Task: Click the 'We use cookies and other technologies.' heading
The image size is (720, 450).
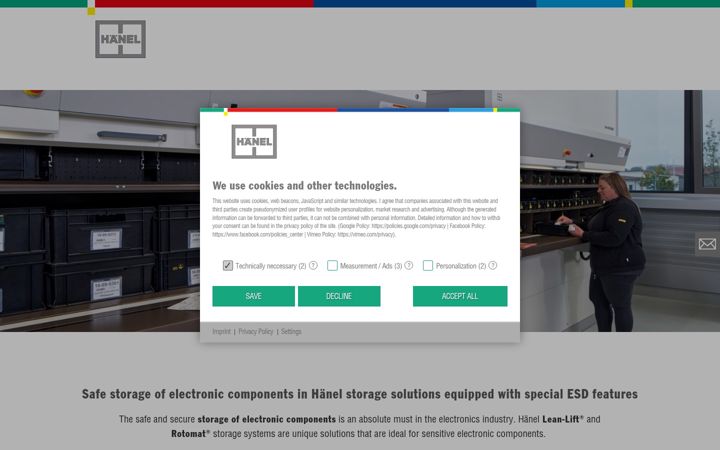Action: 304,186
